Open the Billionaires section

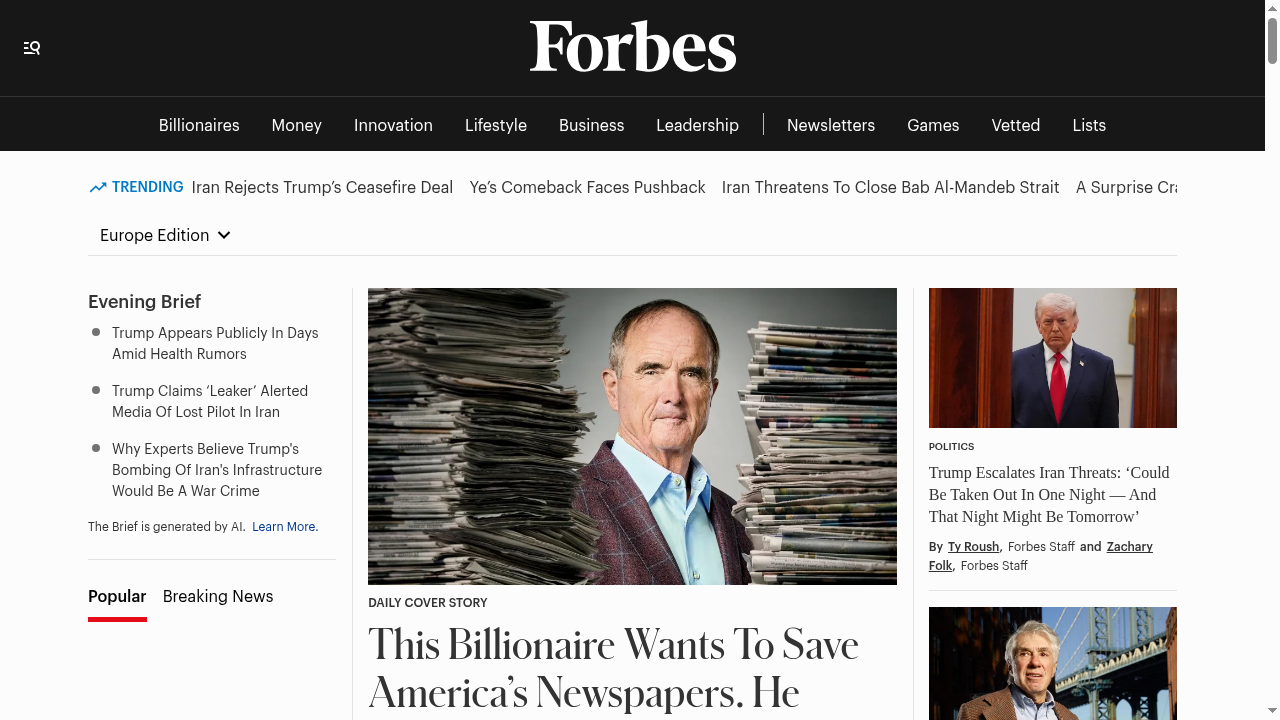coord(198,125)
